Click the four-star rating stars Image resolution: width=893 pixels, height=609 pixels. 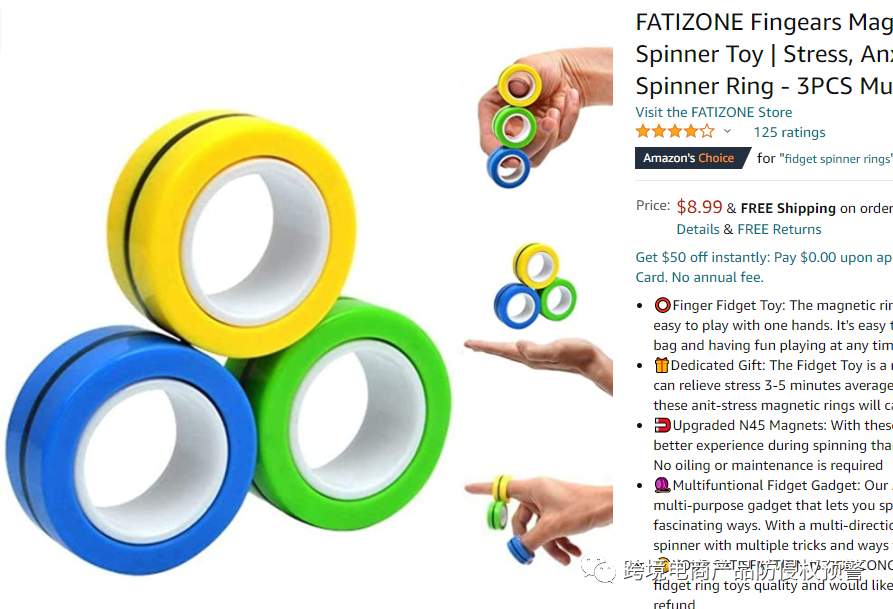tap(675, 132)
